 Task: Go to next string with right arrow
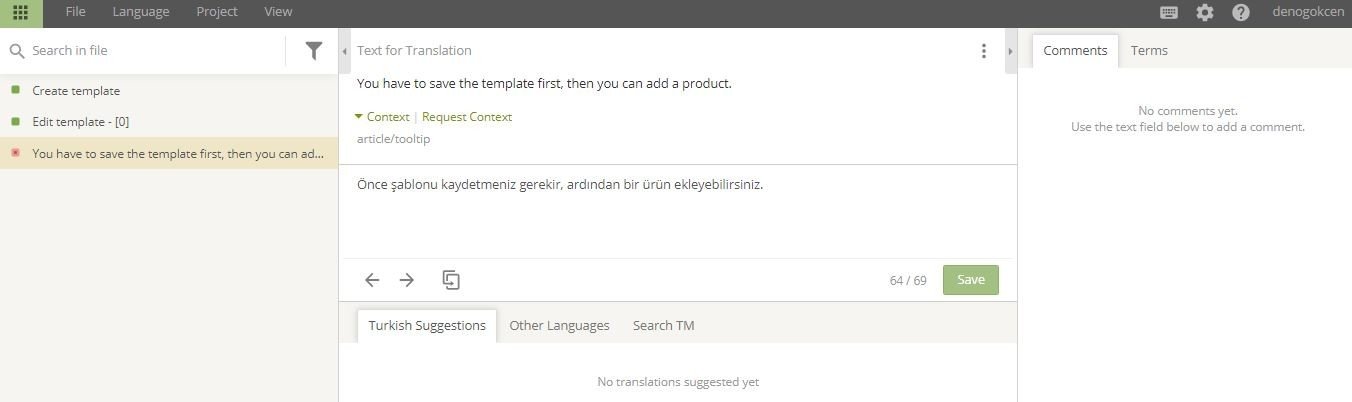407,280
